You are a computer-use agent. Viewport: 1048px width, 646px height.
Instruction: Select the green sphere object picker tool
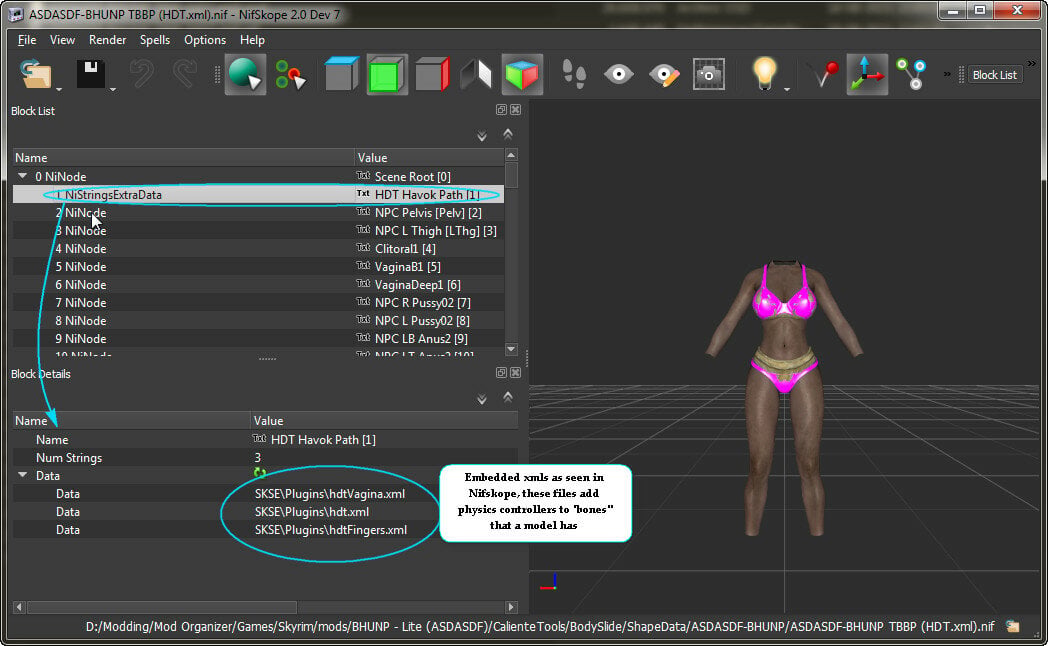click(245, 74)
